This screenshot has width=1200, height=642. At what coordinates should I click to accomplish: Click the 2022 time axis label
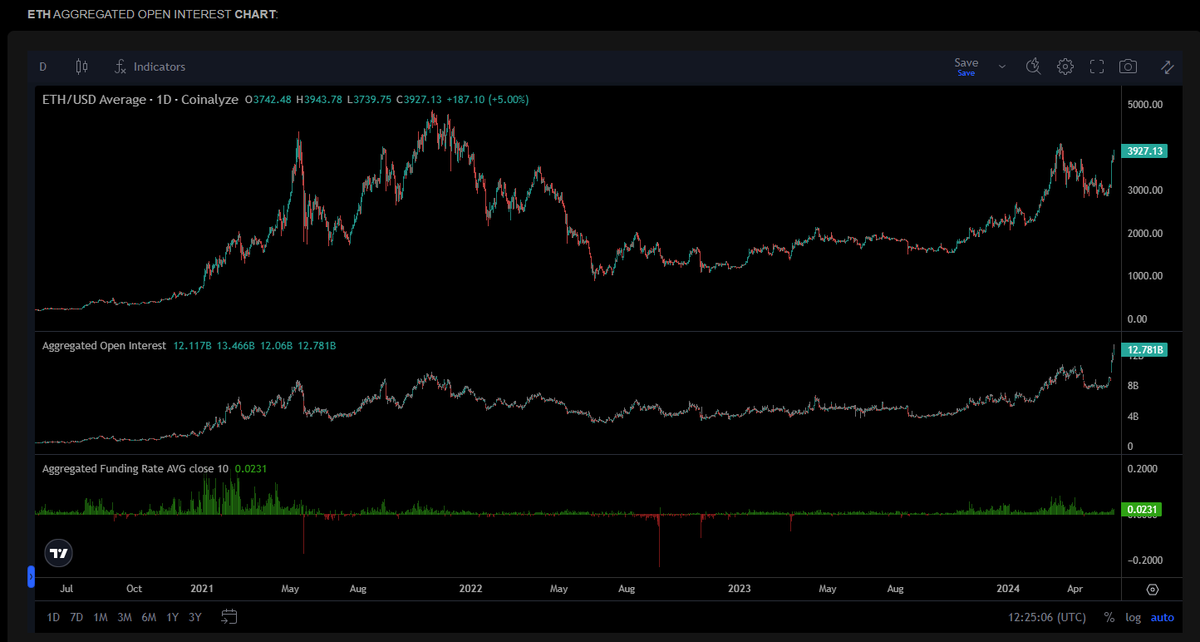[470, 589]
